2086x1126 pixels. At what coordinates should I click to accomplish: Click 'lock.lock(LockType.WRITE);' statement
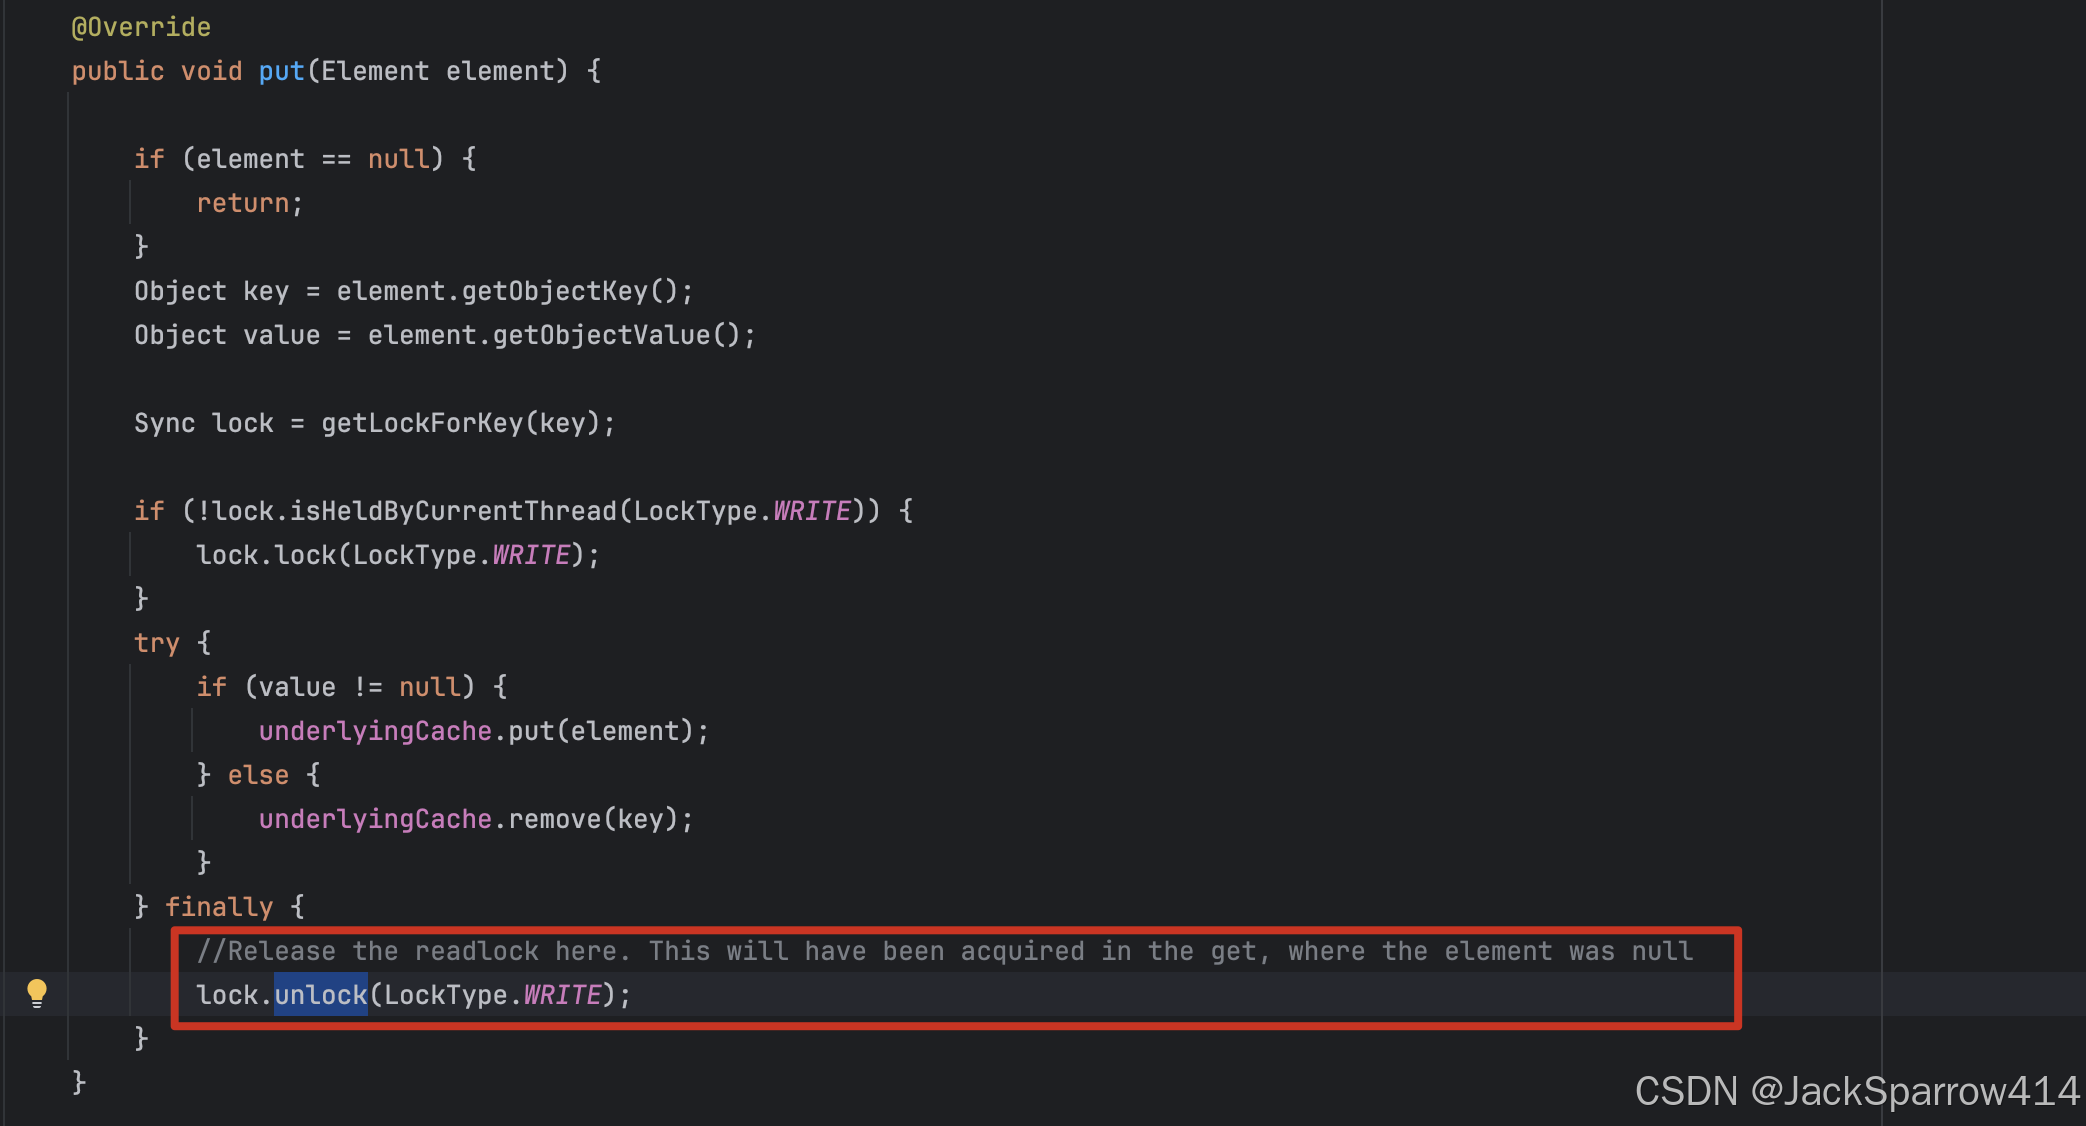(398, 555)
